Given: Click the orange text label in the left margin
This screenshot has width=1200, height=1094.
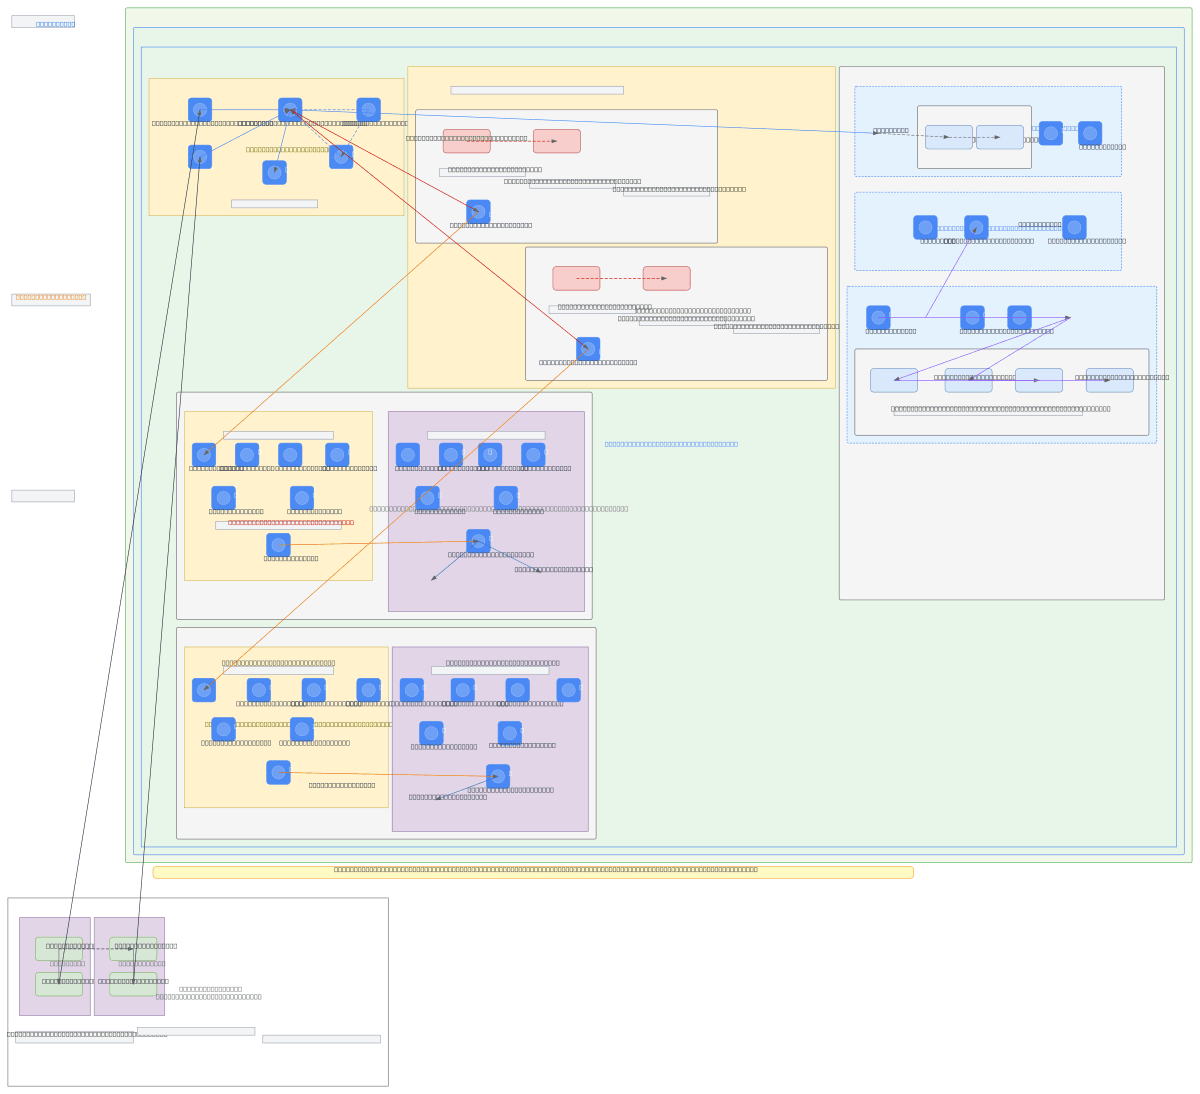Looking at the screenshot, I should [x=50, y=297].
